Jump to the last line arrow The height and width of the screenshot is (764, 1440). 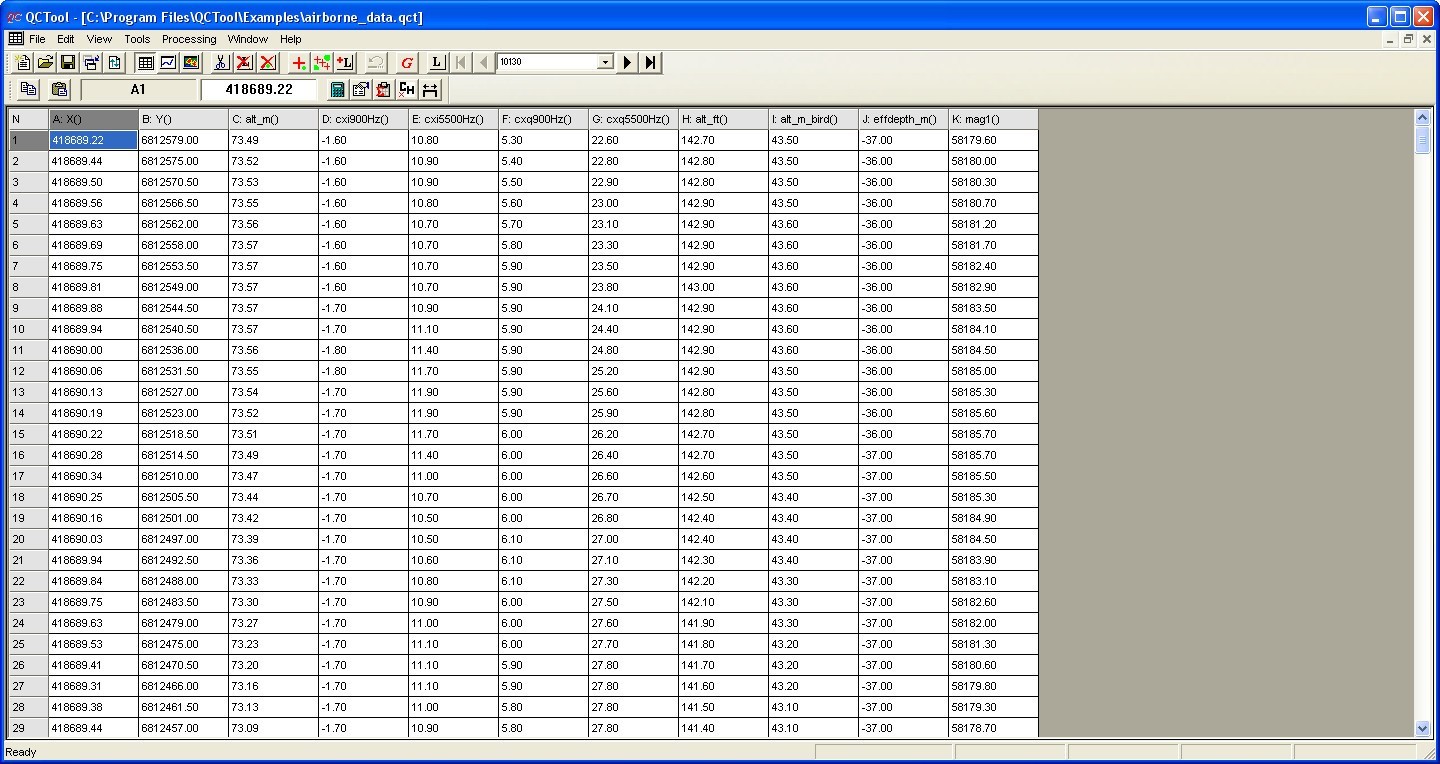(x=650, y=62)
